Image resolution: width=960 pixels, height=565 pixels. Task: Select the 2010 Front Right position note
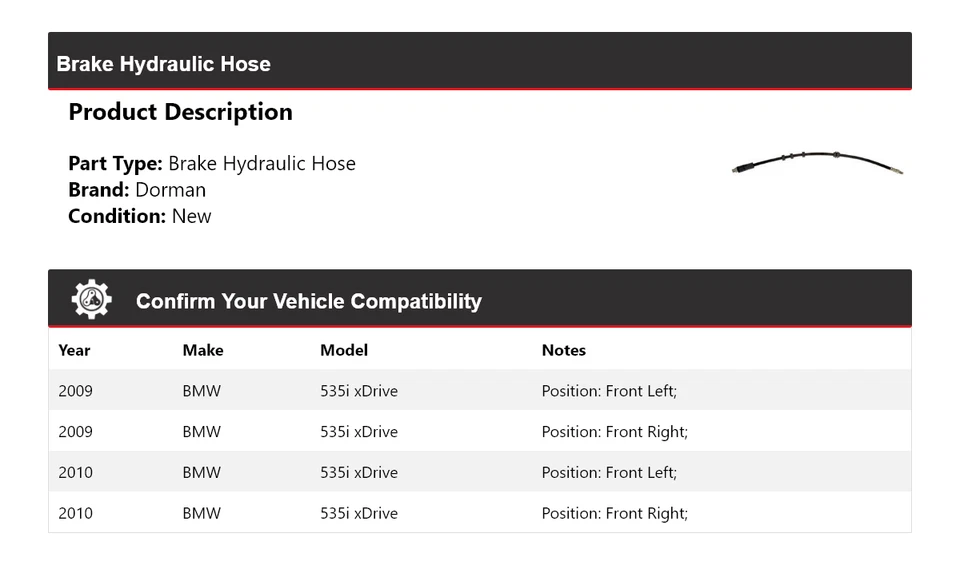pyautogui.click(x=614, y=513)
